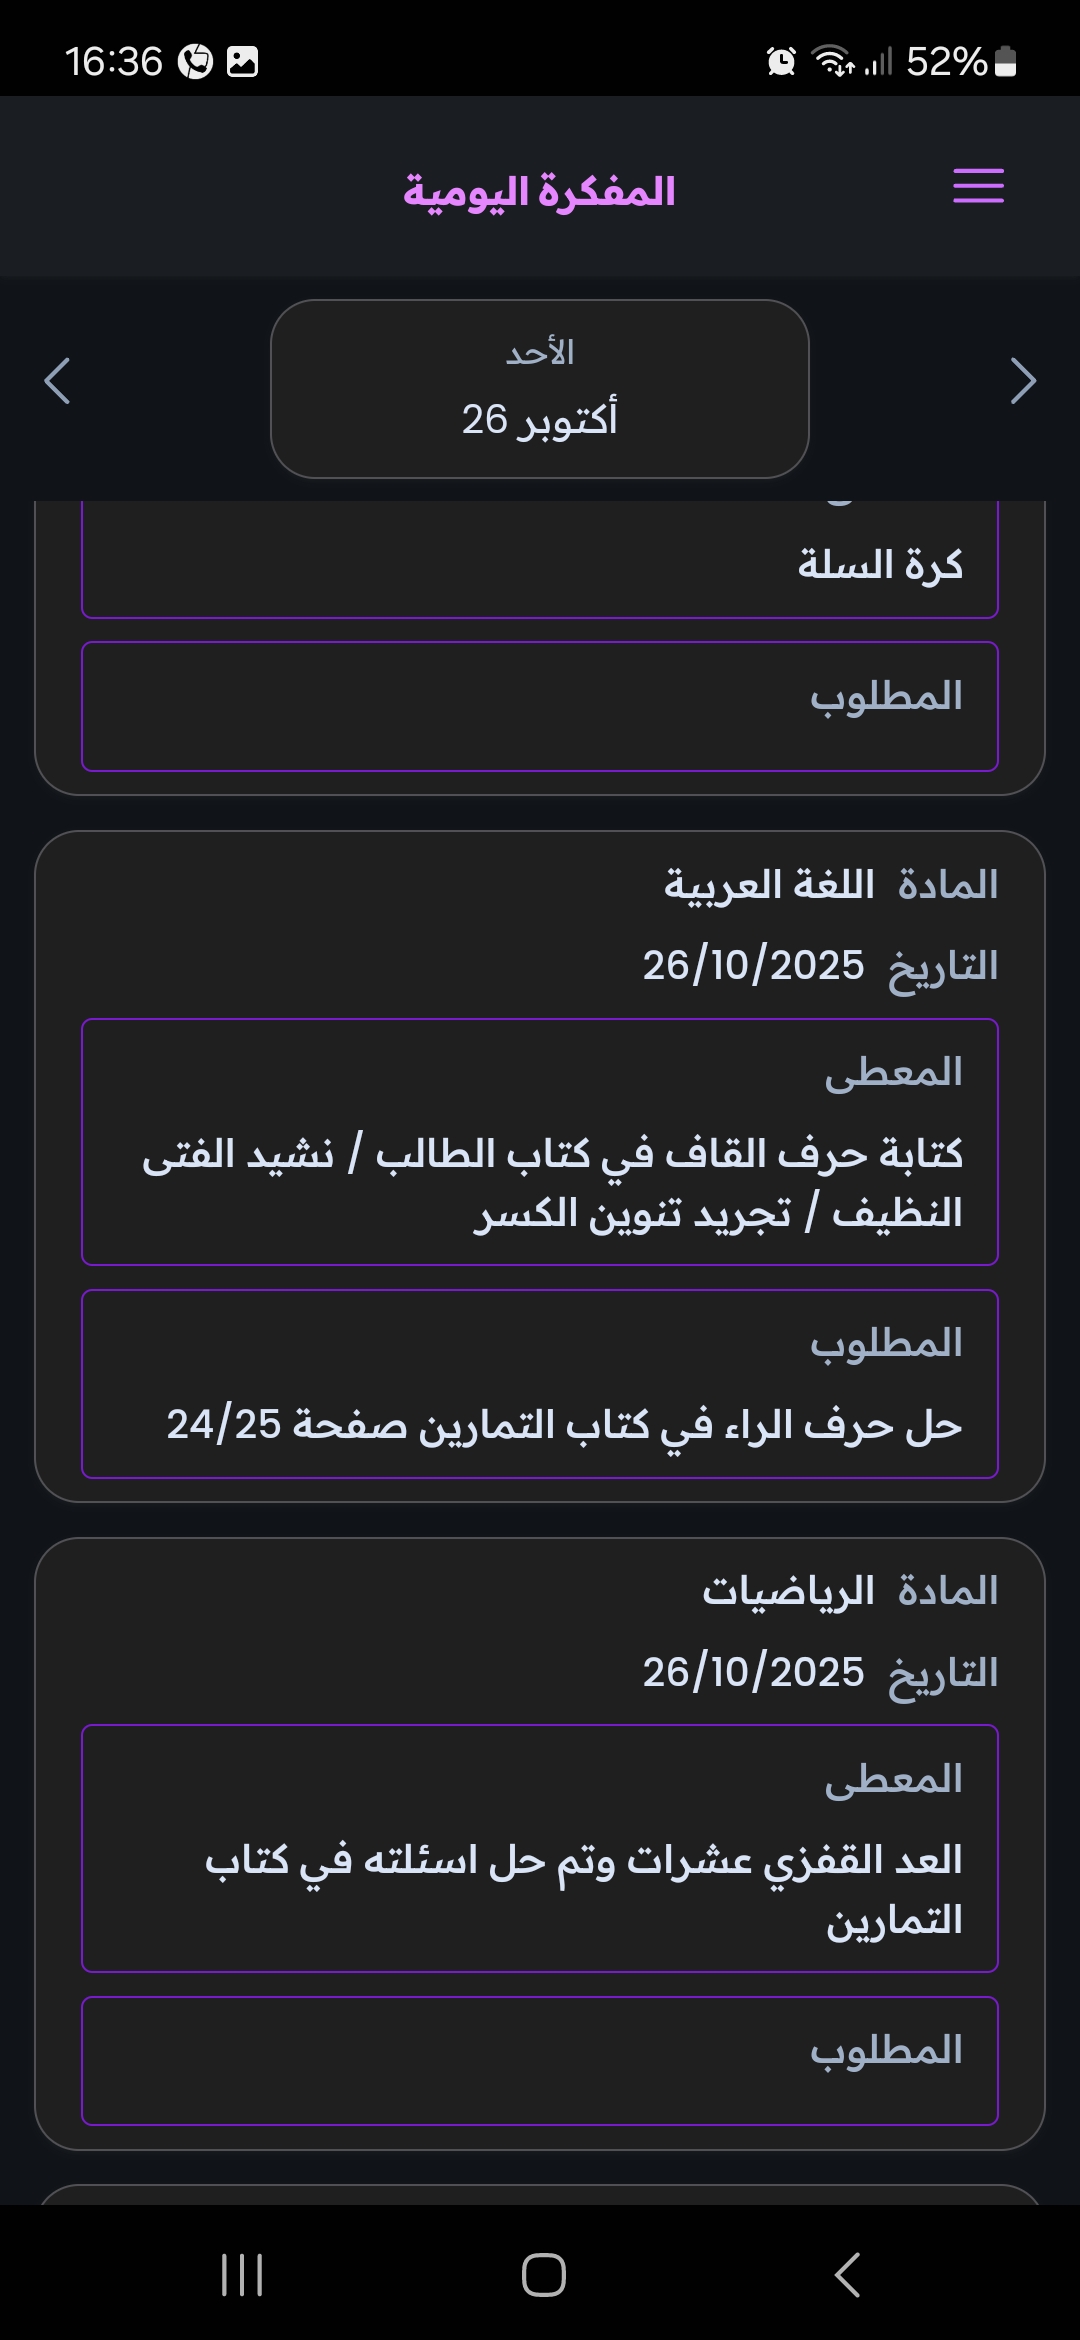Select the اللغة العربية subject heading
Image resolution: width=1080 pixels, height=2340 pixels.
tap(769, 885)
